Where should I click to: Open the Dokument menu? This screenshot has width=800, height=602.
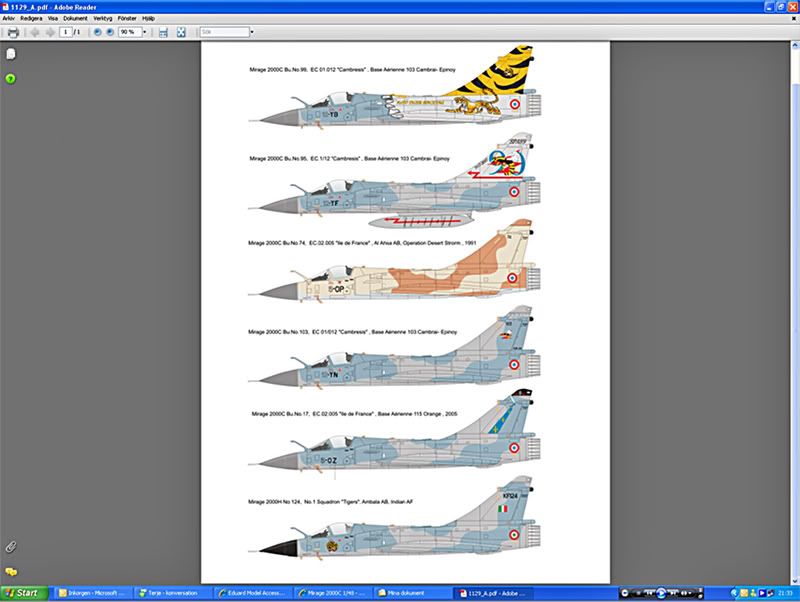(76, 18)
